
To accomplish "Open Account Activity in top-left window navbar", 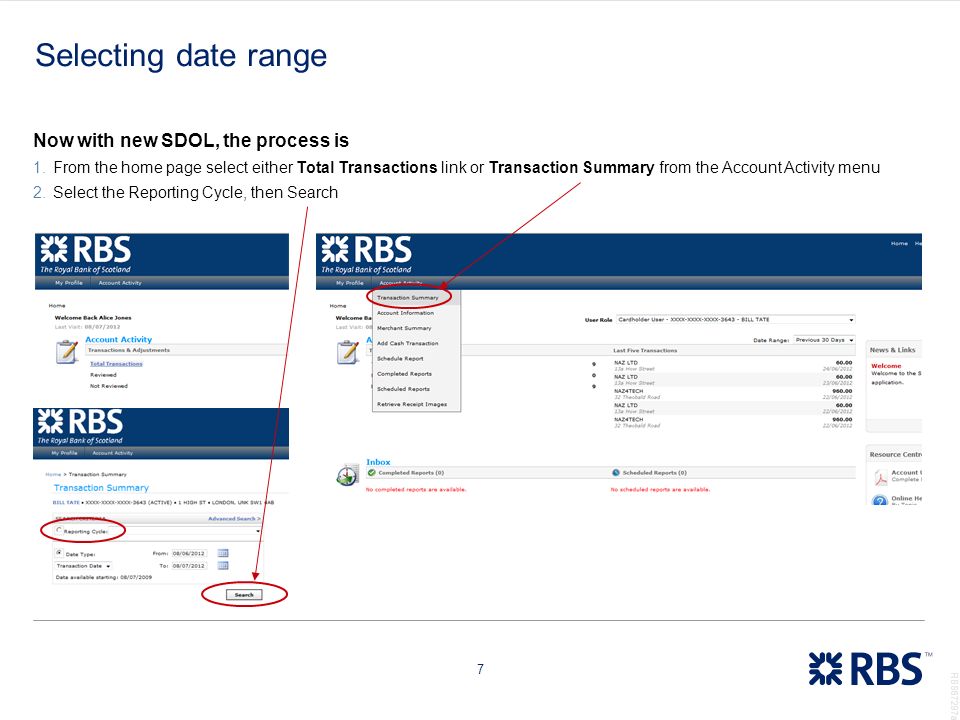I will [120, 283].
